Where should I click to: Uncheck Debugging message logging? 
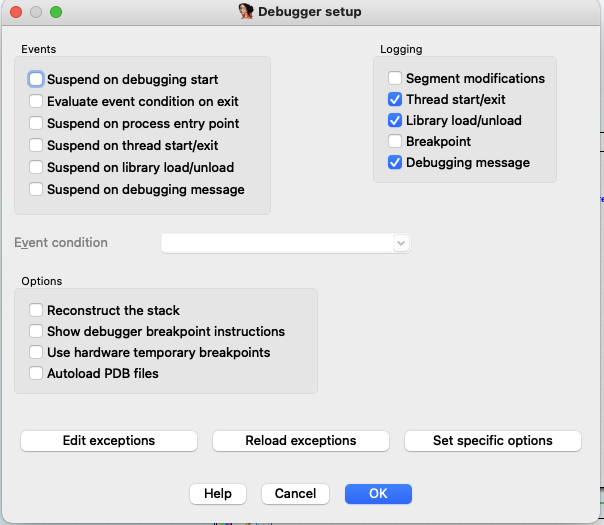coord(395,162)
